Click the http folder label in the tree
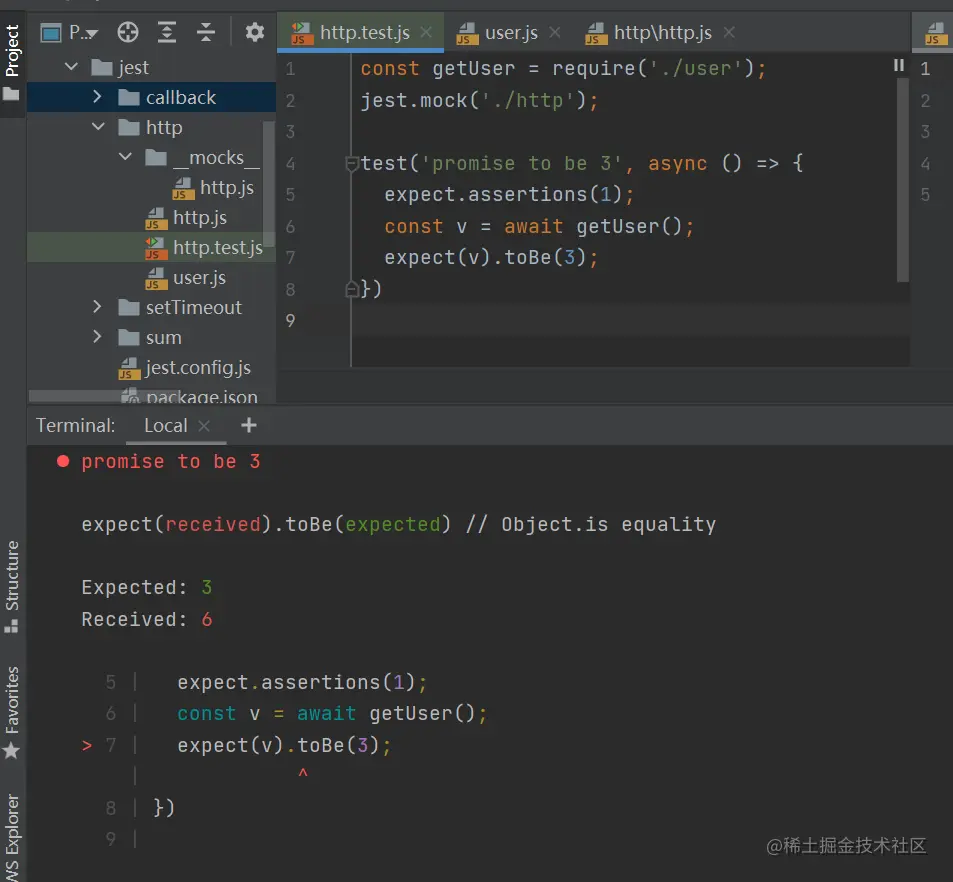Screen dimensions: 953x882 click(164, 128)
